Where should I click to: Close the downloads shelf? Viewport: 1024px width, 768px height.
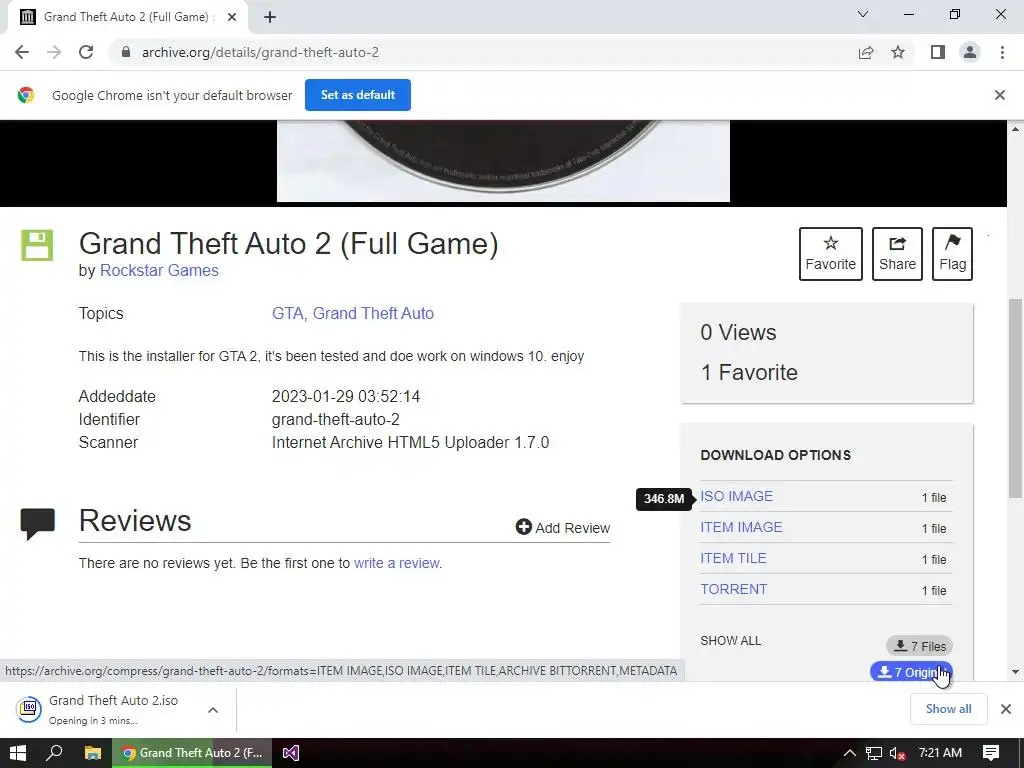1006,709
